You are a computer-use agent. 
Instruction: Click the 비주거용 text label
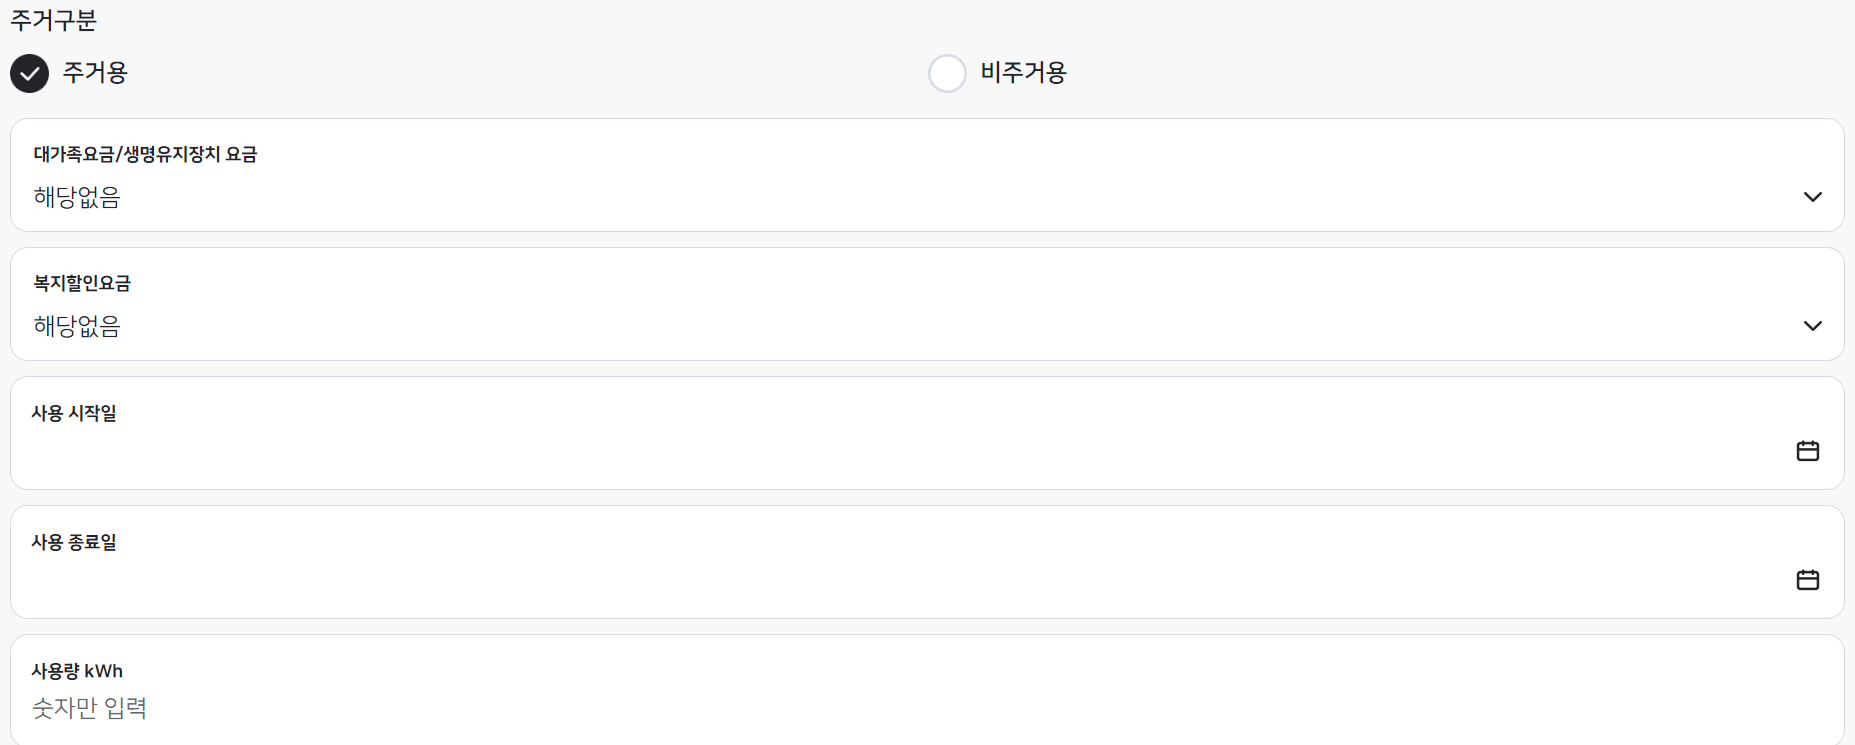pyautogui.click(x=1021, y=73)
